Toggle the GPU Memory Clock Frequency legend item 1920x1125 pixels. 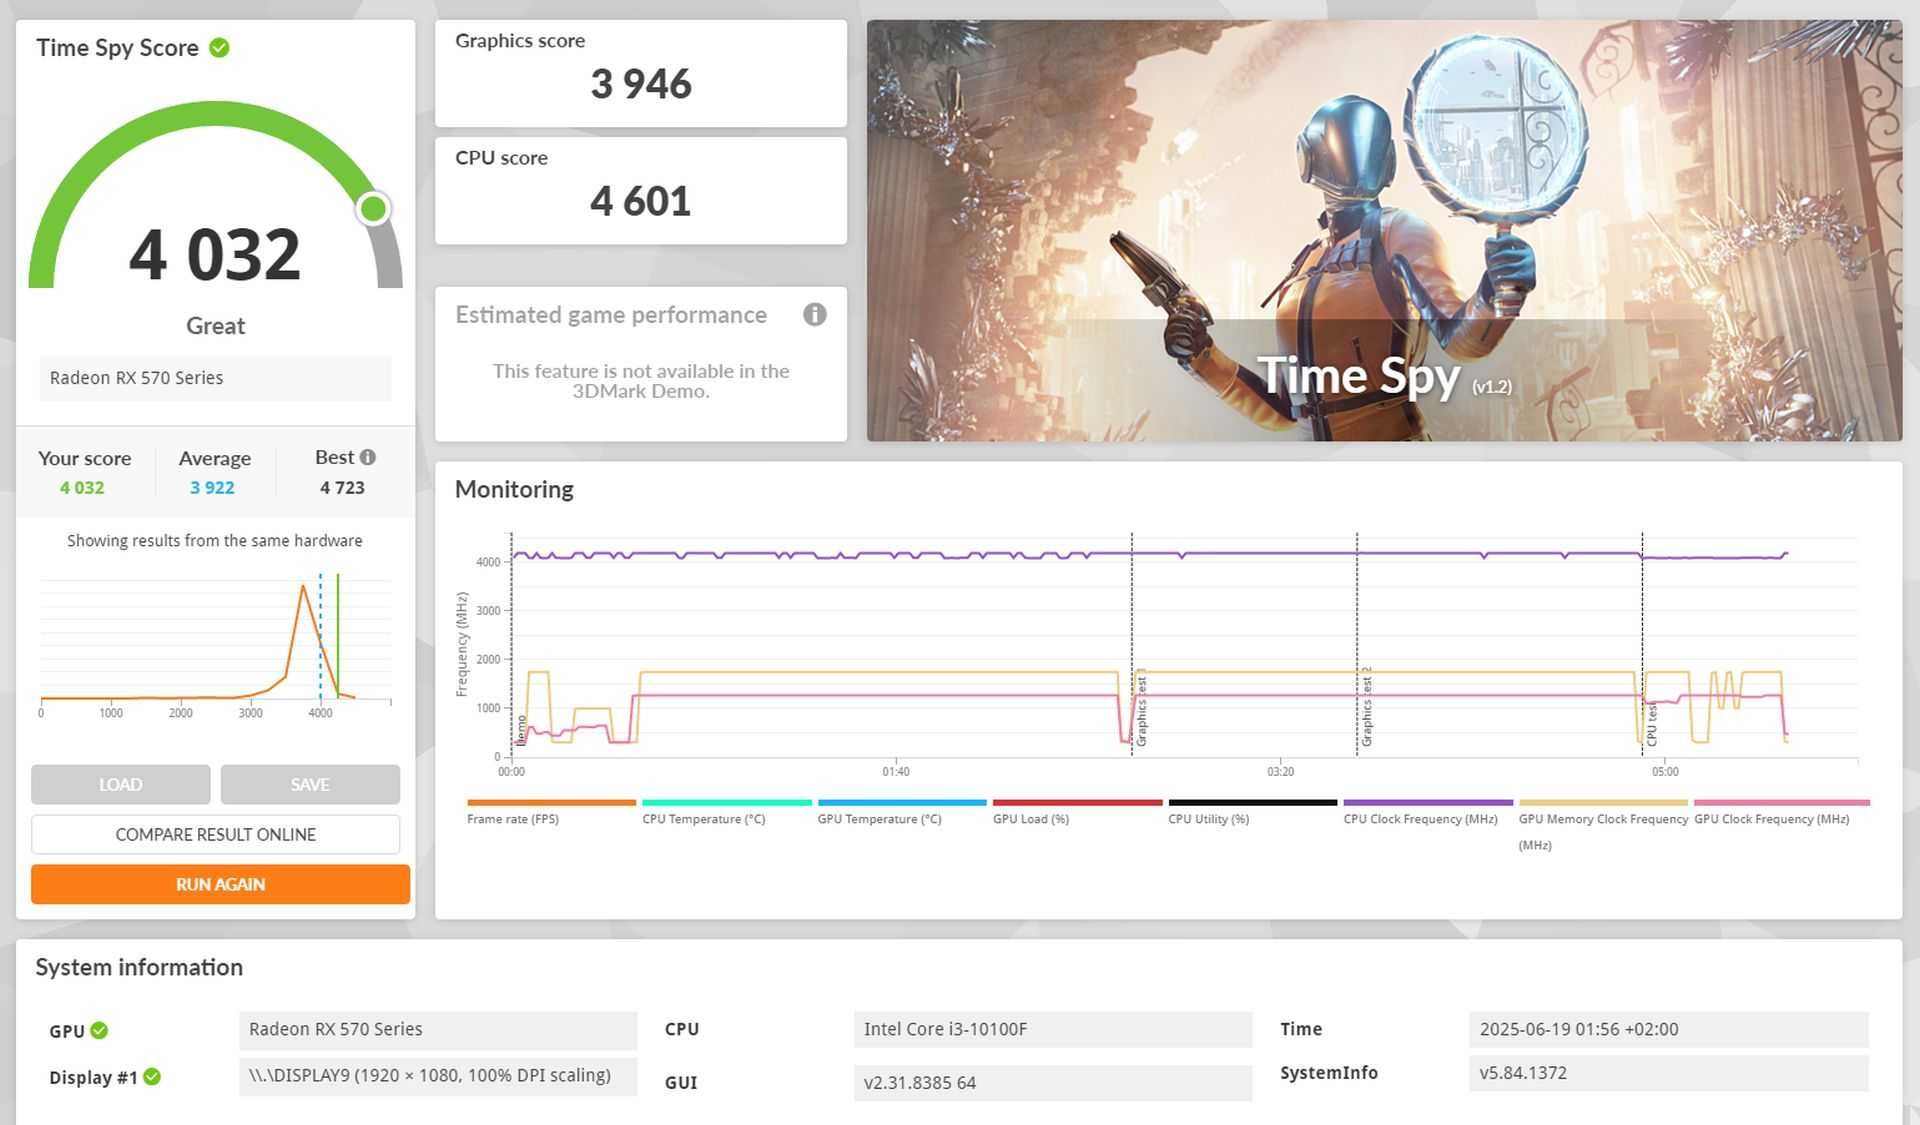tap(1603, 824)
